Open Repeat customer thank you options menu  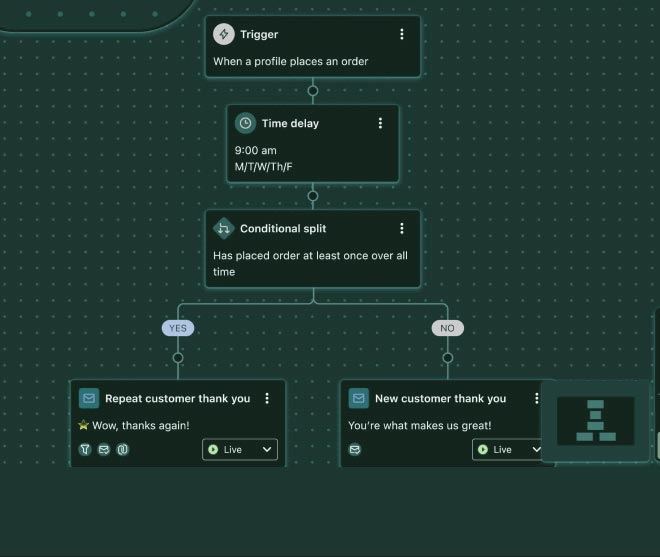[x=267, y=398]
